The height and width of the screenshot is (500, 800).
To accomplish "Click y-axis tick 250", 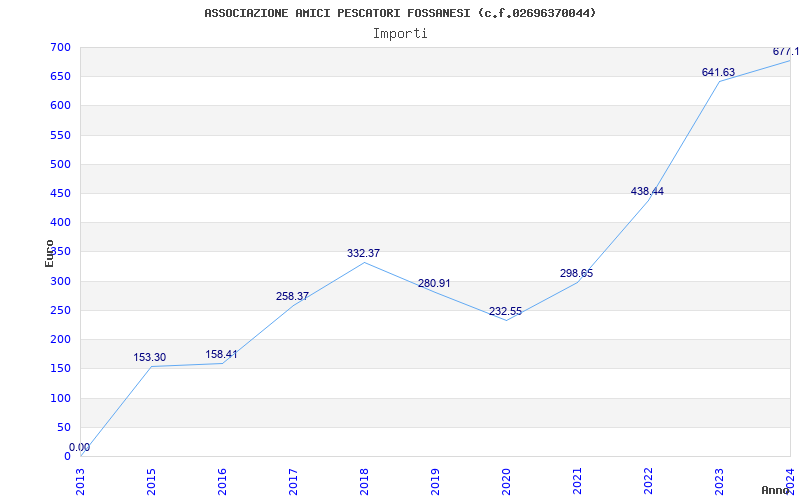I will pos(60,310).
